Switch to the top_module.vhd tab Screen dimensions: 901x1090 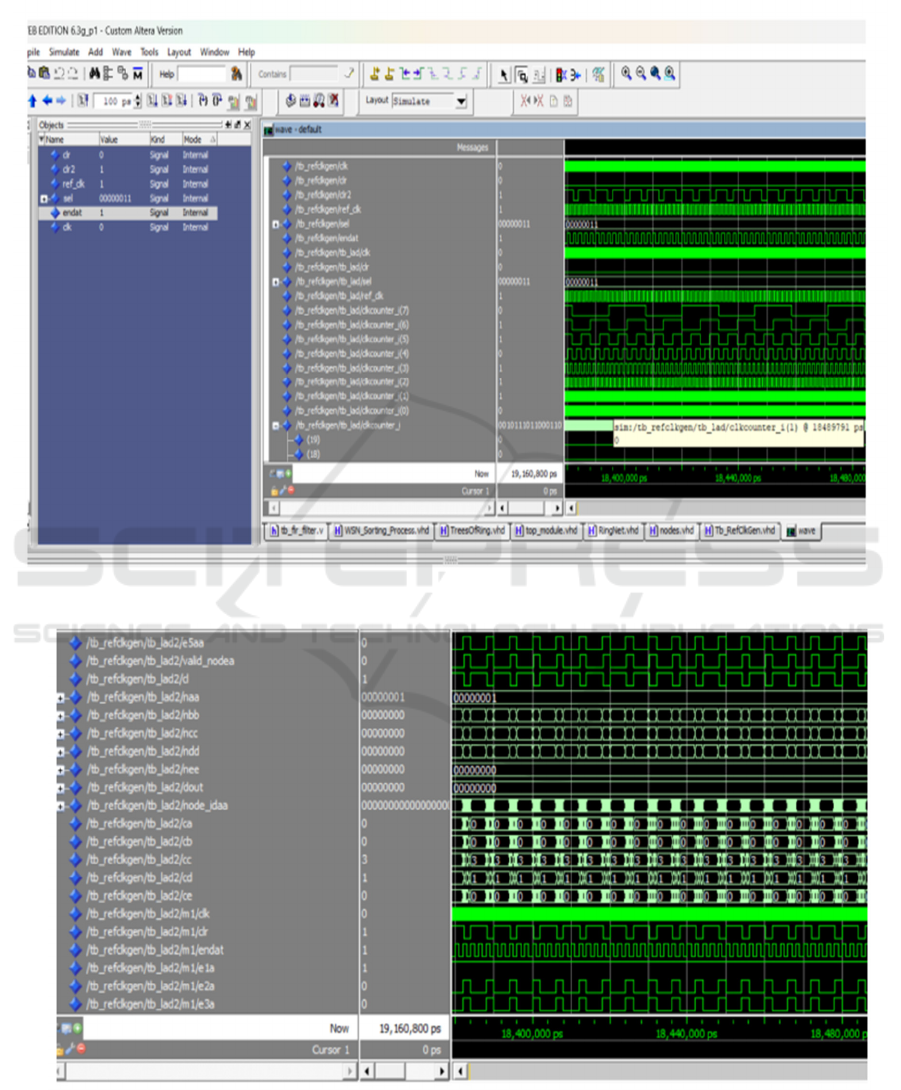[546, 530]
